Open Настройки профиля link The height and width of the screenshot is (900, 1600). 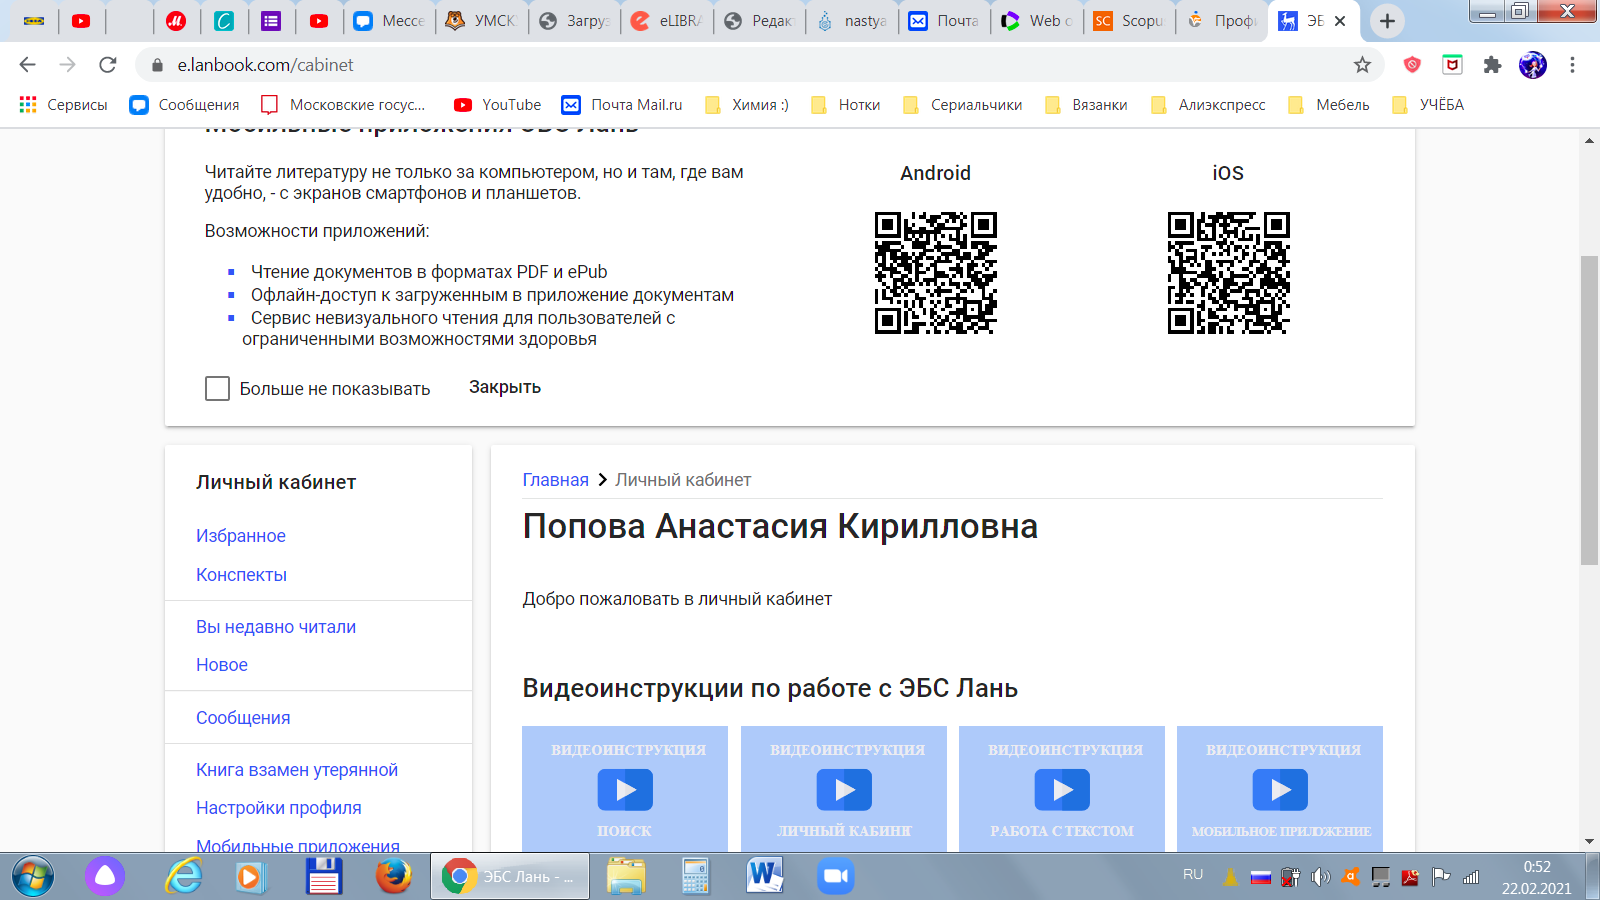click(x=279, y=808)
